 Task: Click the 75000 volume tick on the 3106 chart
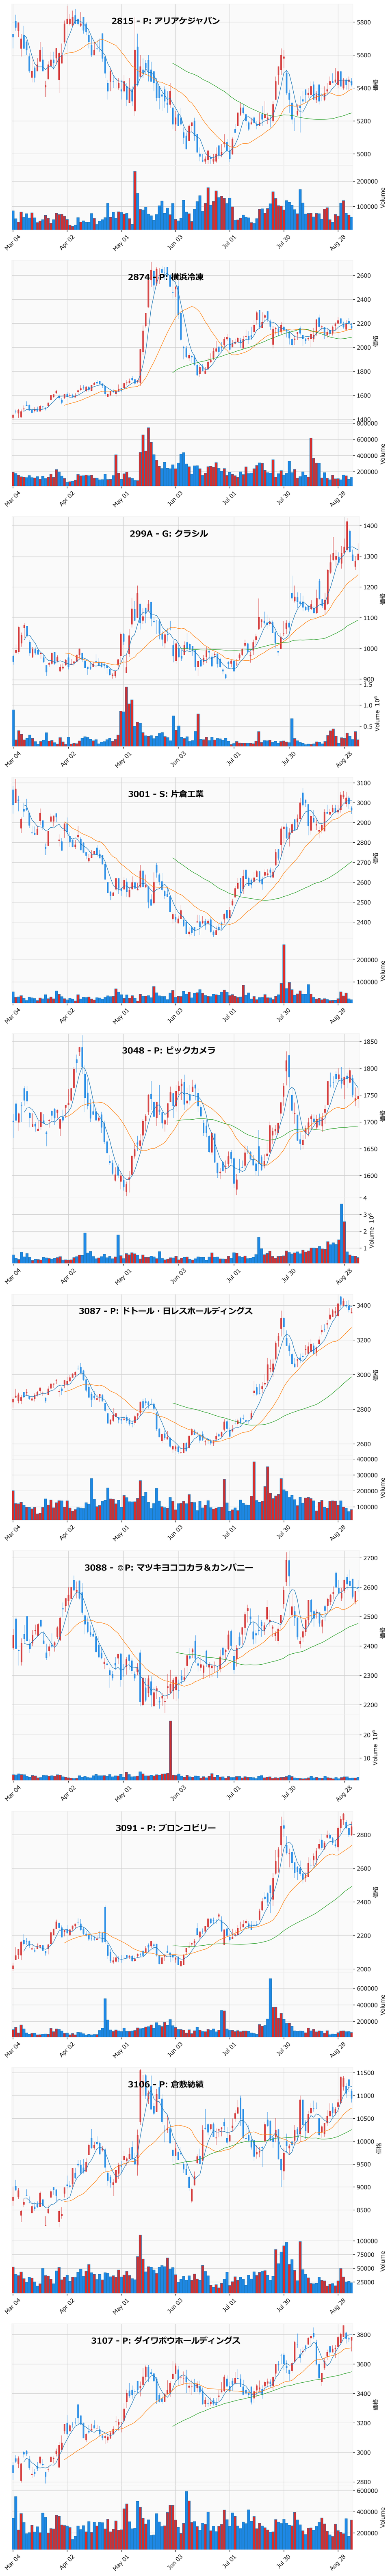coord(367,2255)
